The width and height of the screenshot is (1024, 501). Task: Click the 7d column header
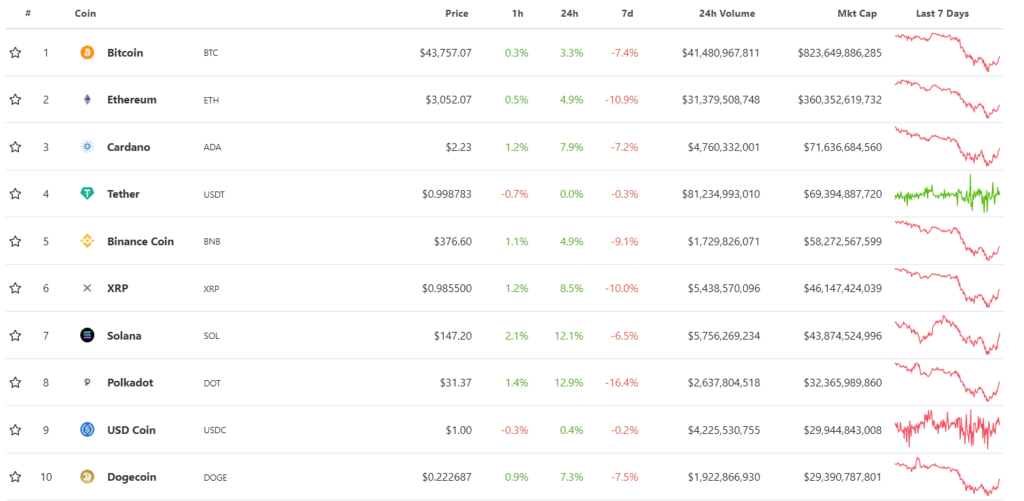click(626, 14)
